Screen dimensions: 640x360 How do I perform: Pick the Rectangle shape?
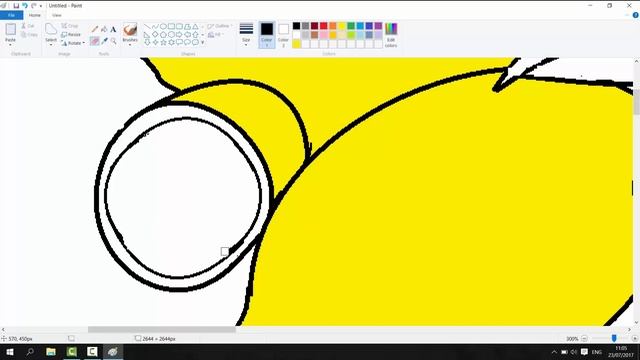click(171, 27)
